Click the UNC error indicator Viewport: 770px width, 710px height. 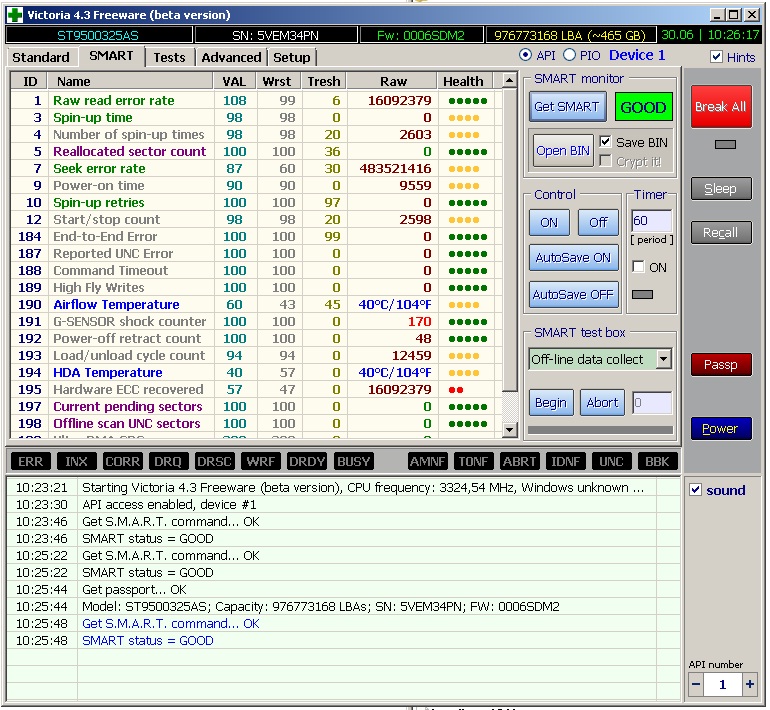(611, 462)
